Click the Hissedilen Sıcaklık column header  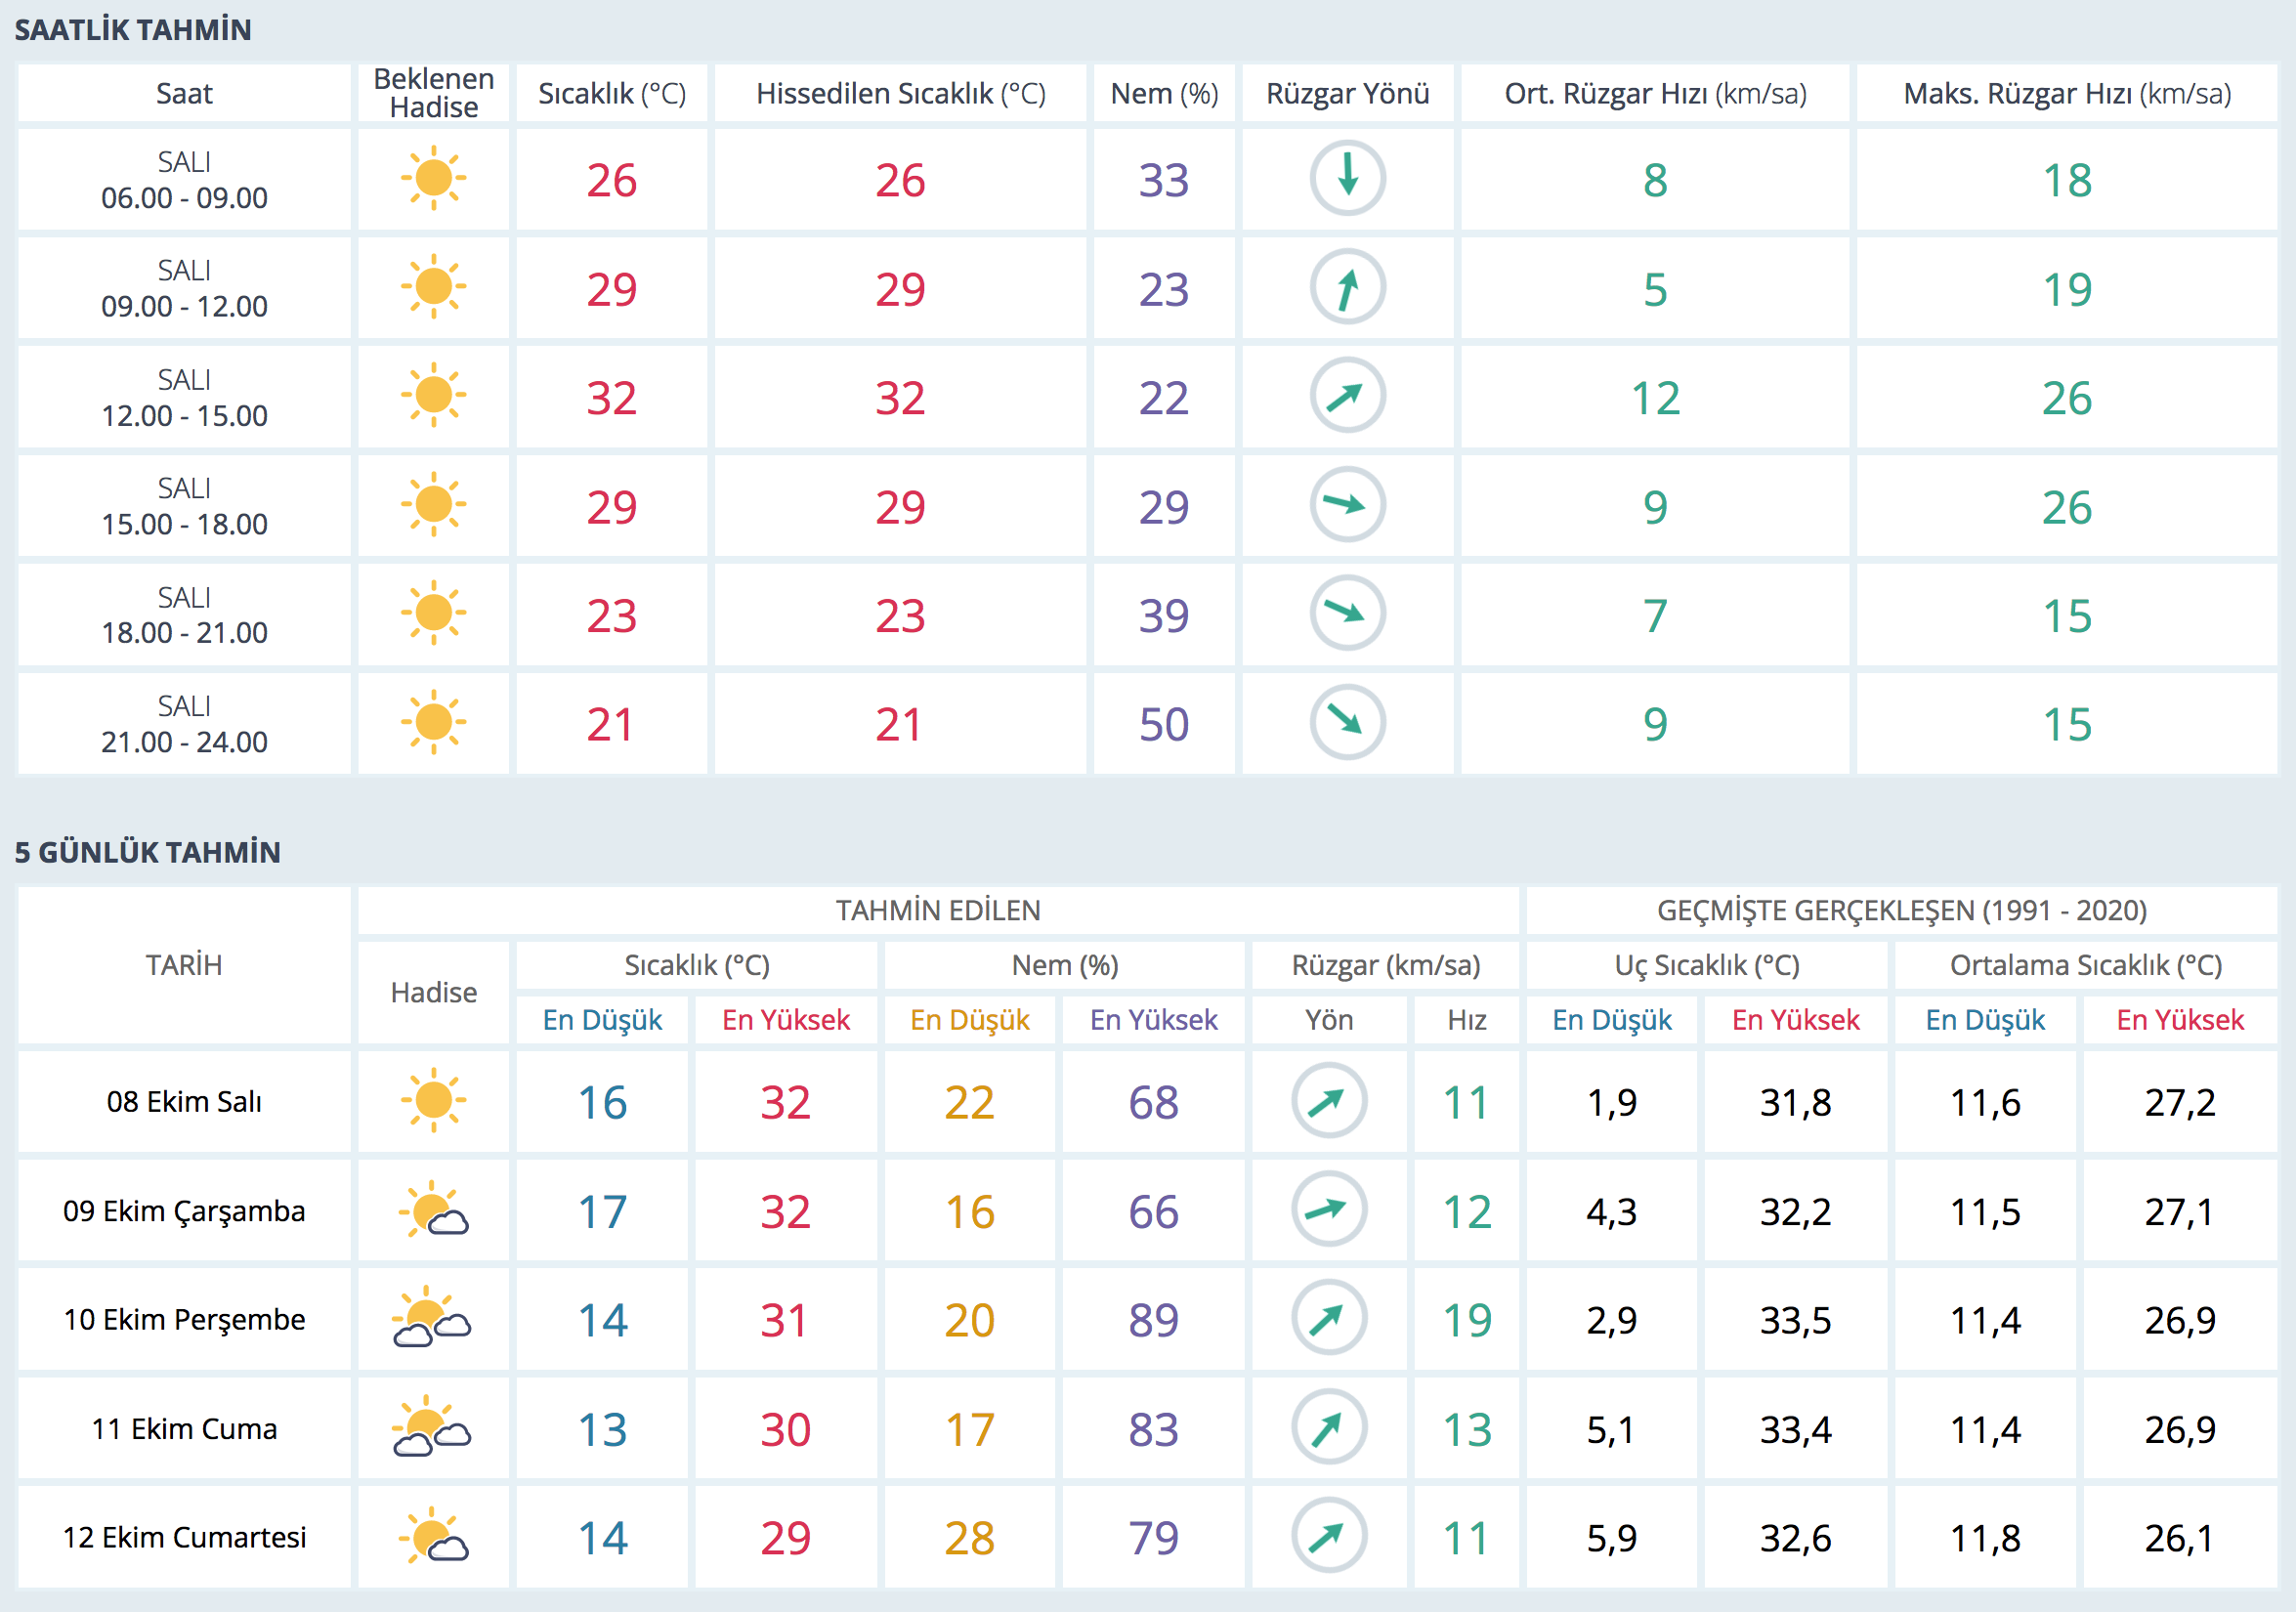900,94
